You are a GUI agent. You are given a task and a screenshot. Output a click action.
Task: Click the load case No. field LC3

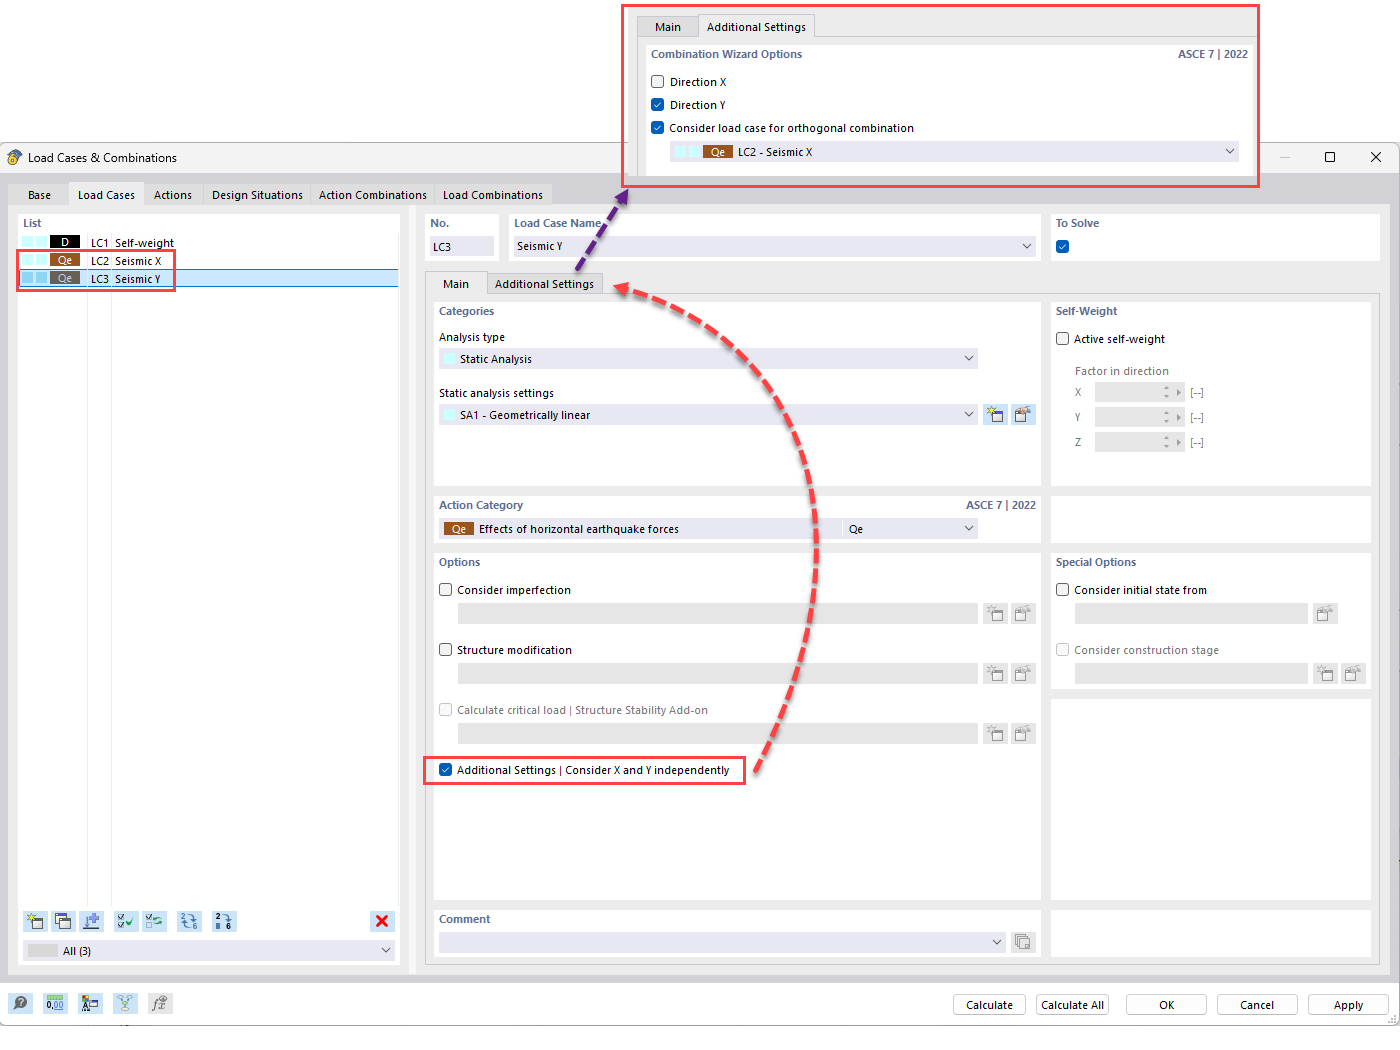(462, 247)
